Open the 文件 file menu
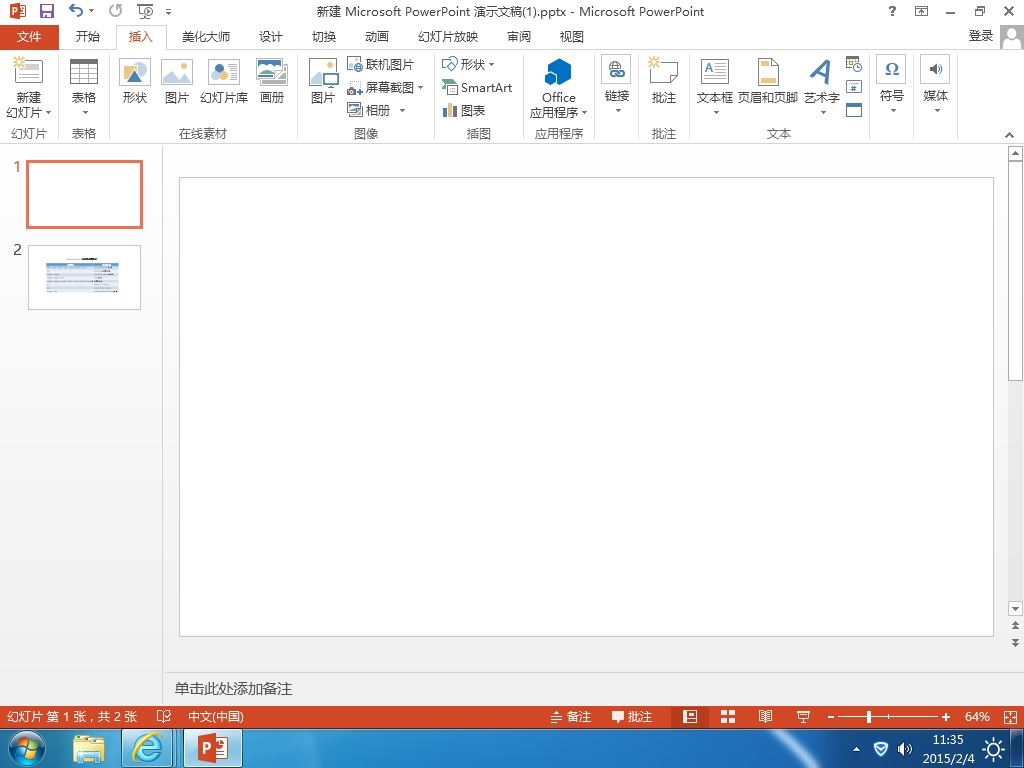 tap(29, 37)
